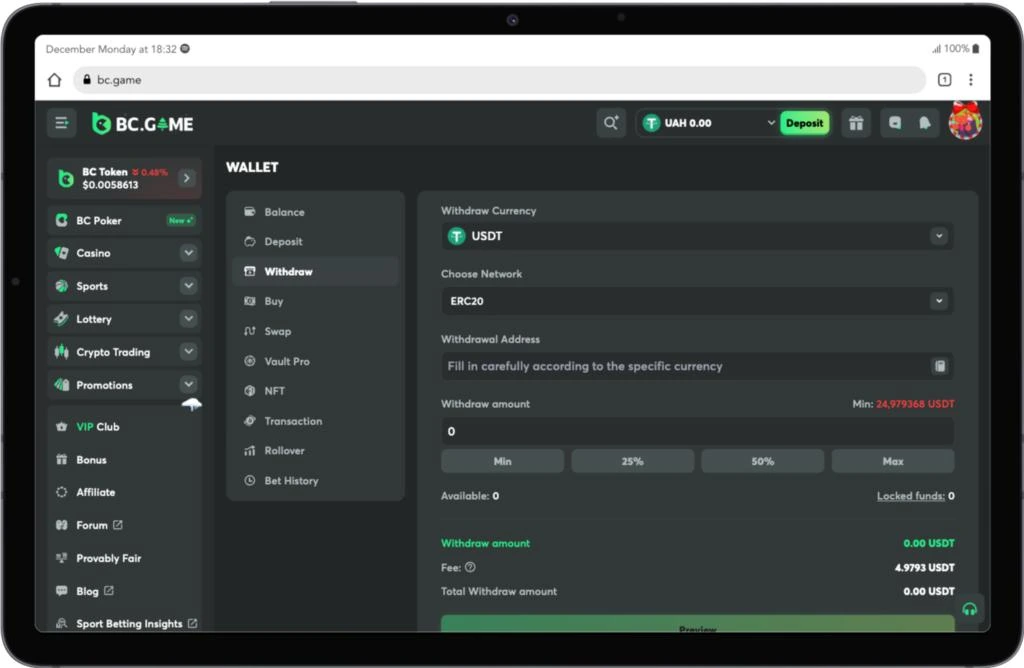Open the Choose Network ERC20 dropdown

[x=697, y=301]
